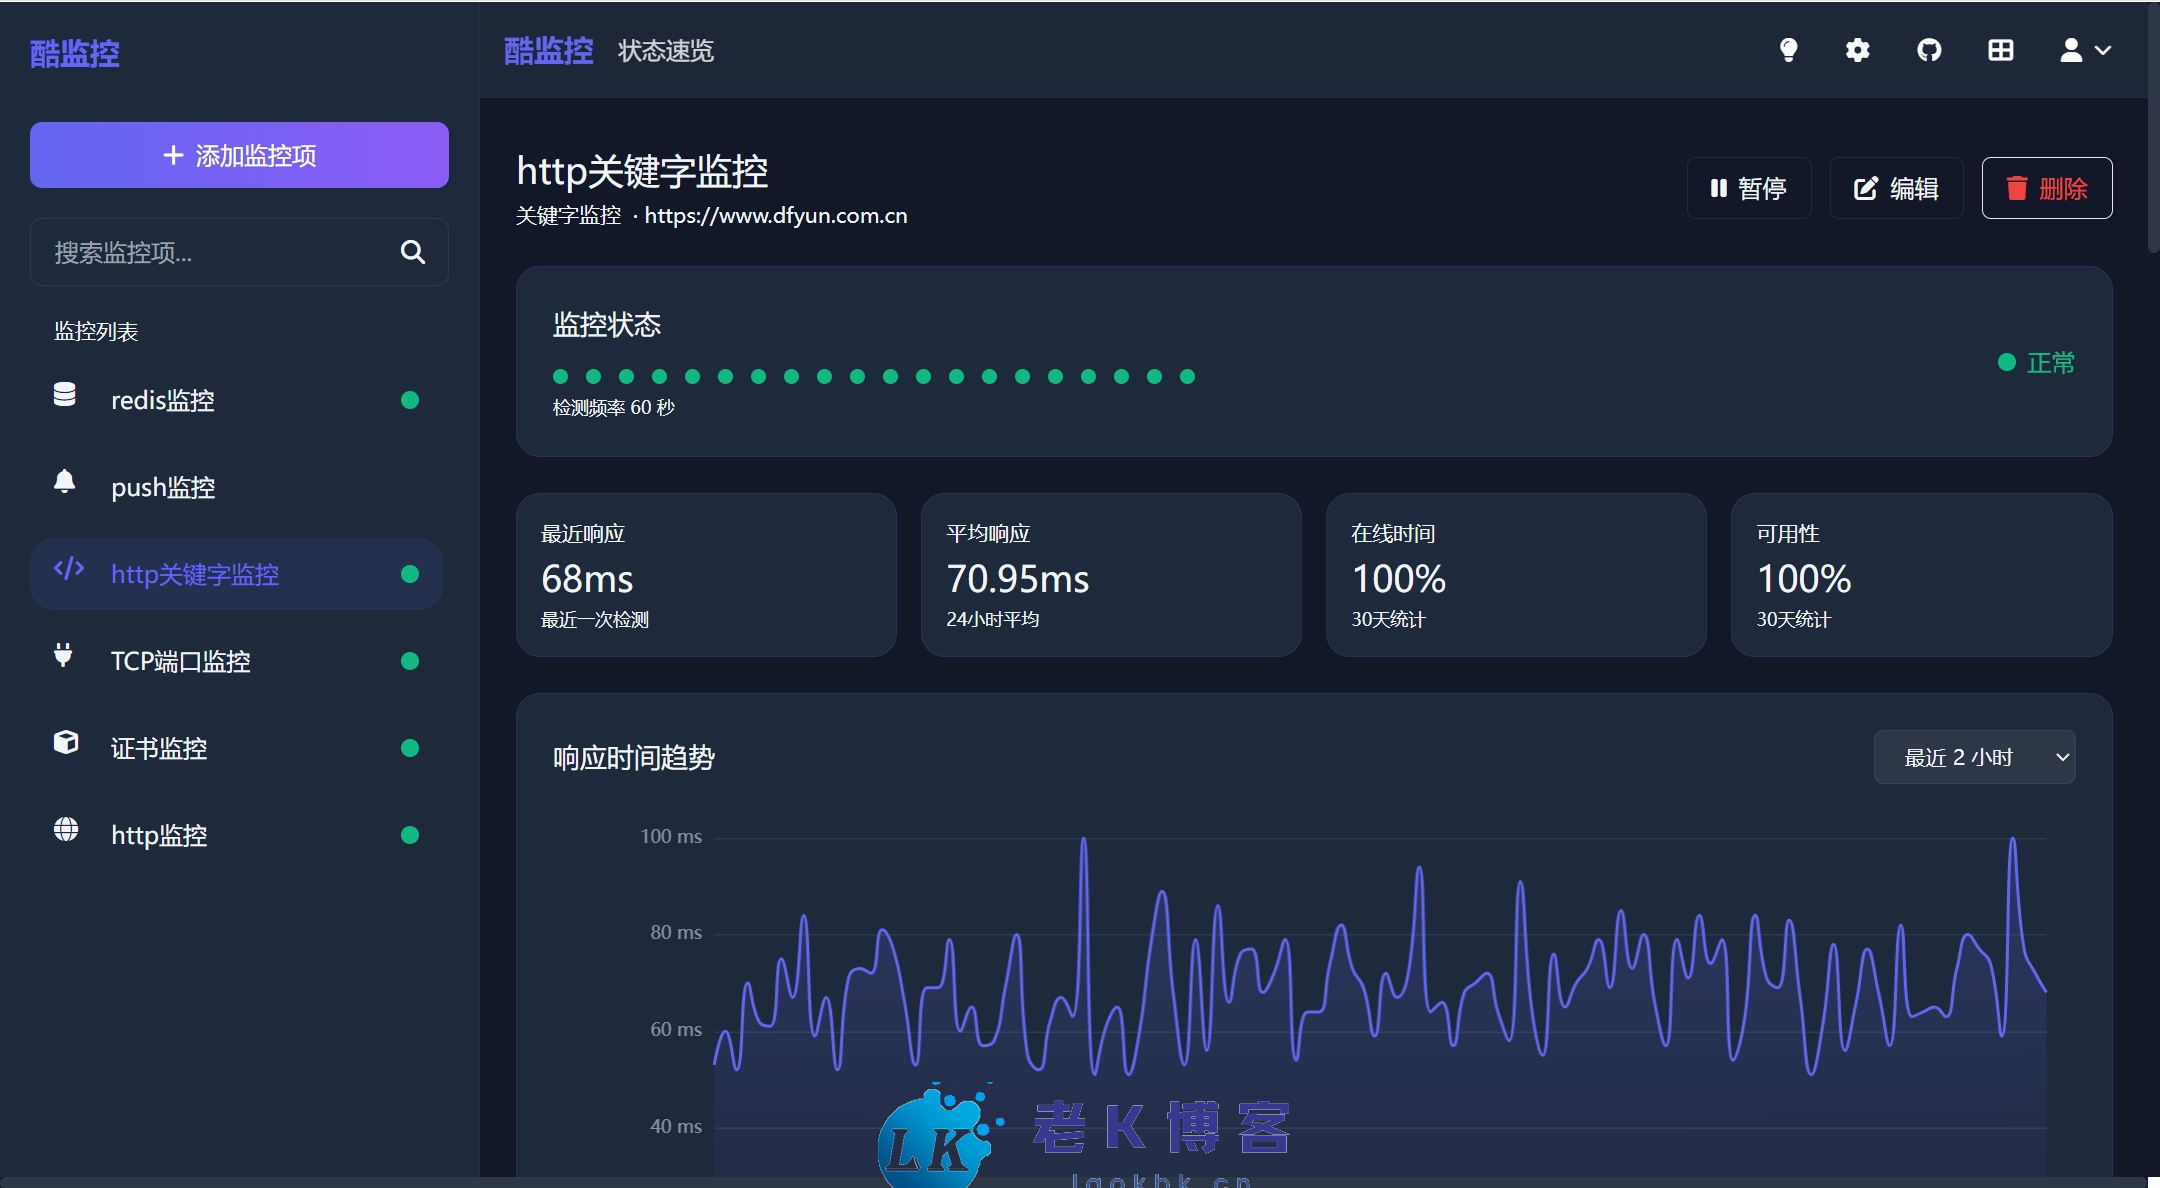Viewport: 2160px width, 1188px height.
Task: Click the http监控 globe icon
Action: (x=64, y=831)
